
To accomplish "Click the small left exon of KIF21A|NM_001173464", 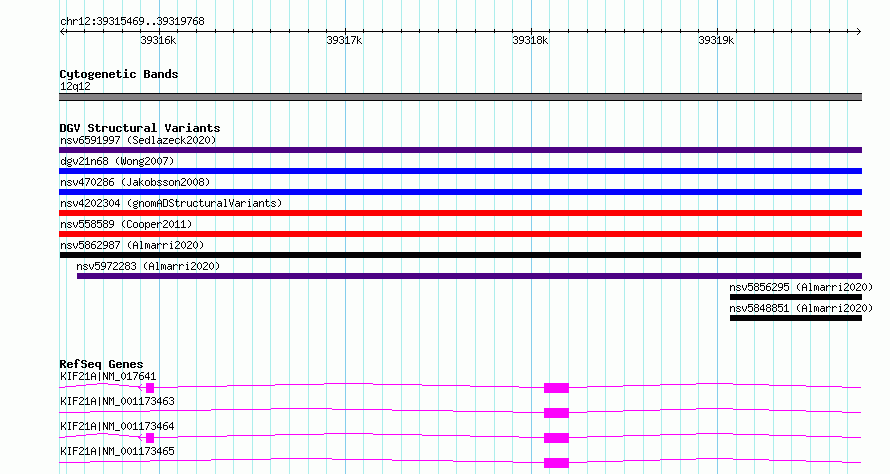I will (150, 438).
